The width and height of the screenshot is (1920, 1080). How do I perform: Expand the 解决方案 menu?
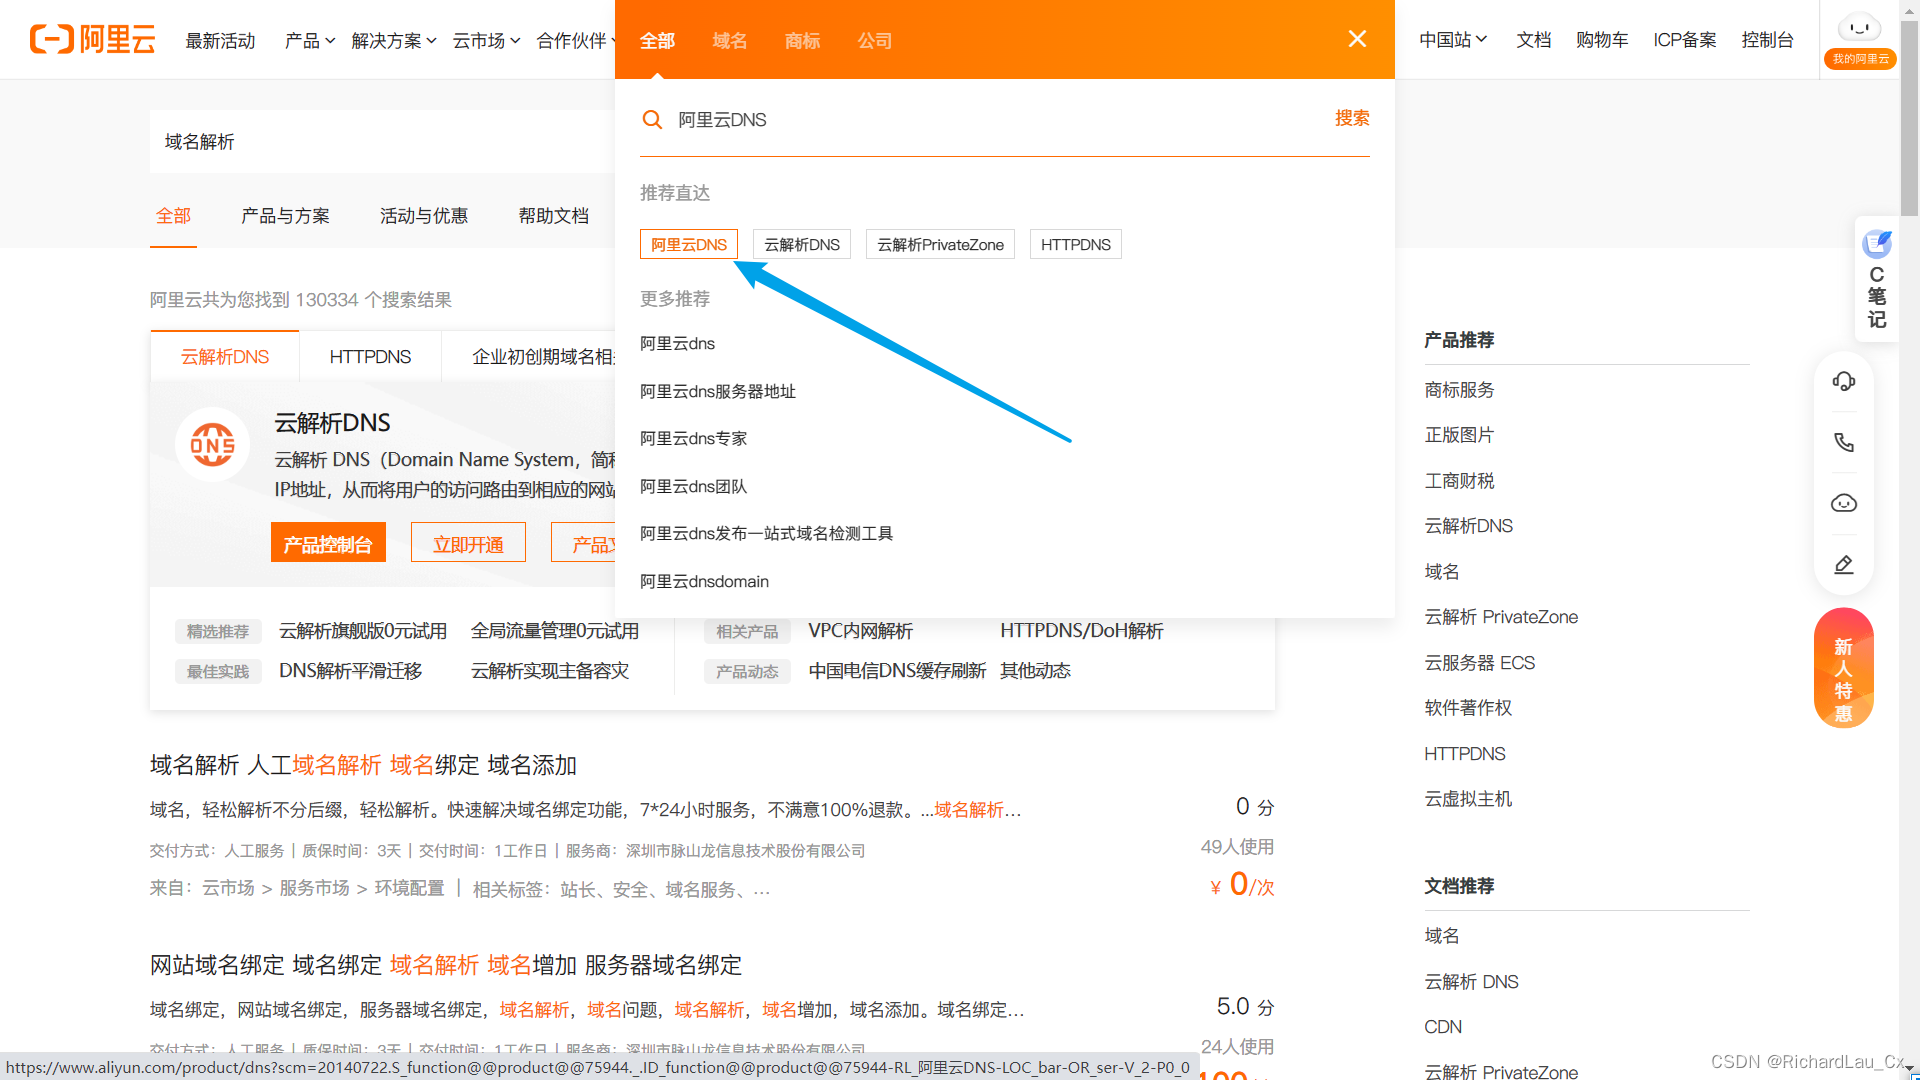pos(394,41)
